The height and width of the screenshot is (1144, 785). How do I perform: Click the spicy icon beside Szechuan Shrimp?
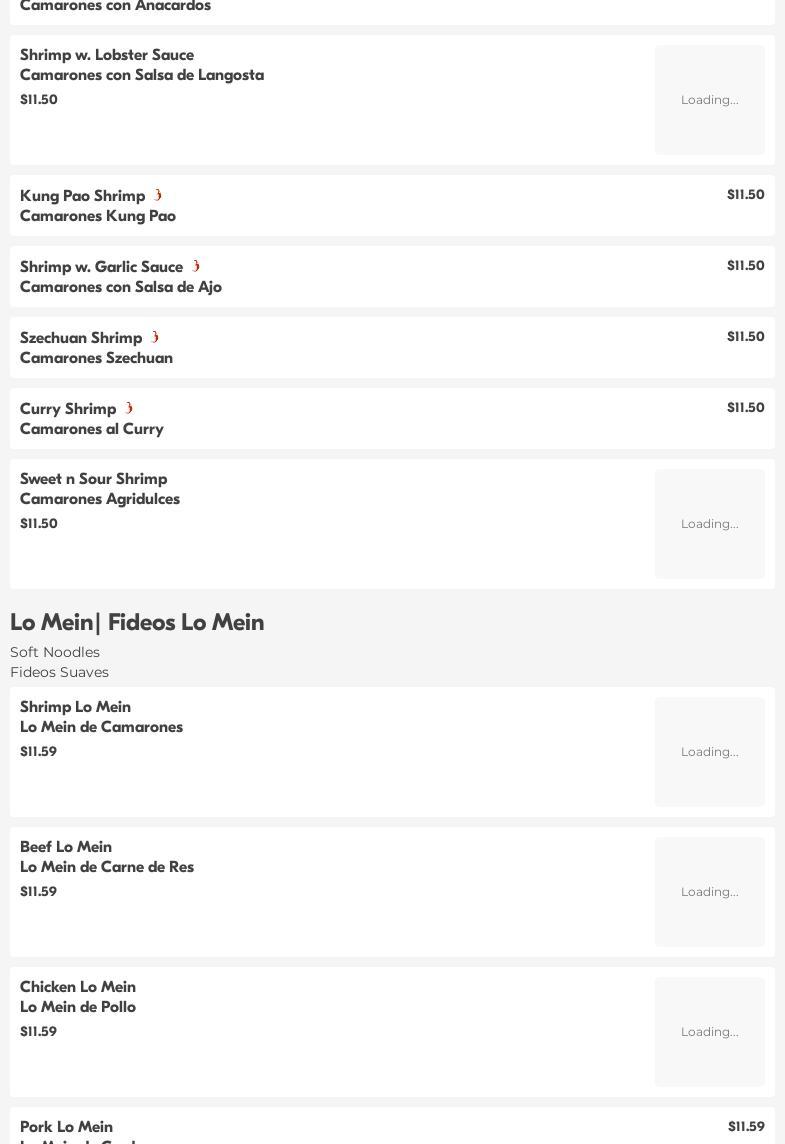[155, 337]
